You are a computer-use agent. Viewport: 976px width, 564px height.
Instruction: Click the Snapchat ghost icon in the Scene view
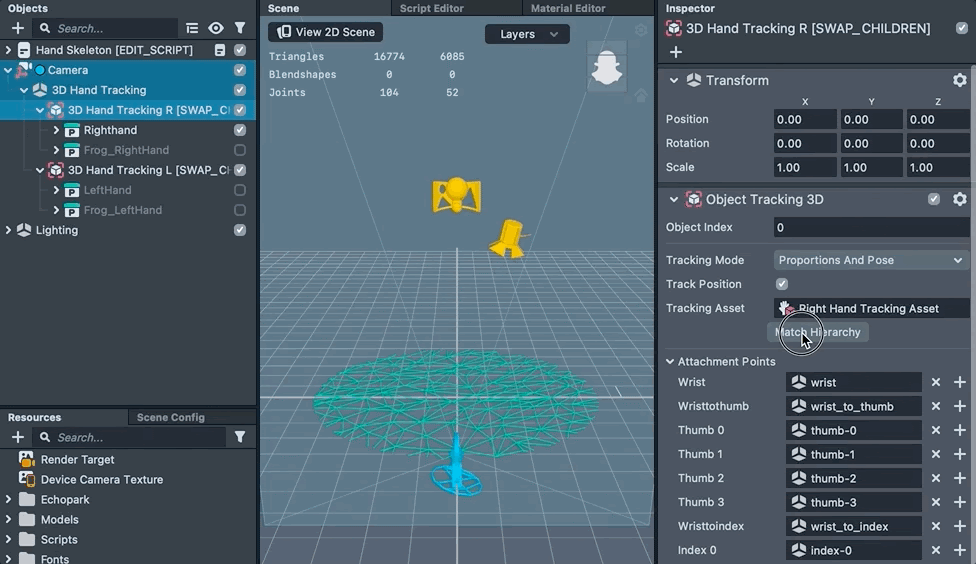(x=606, y=69)
